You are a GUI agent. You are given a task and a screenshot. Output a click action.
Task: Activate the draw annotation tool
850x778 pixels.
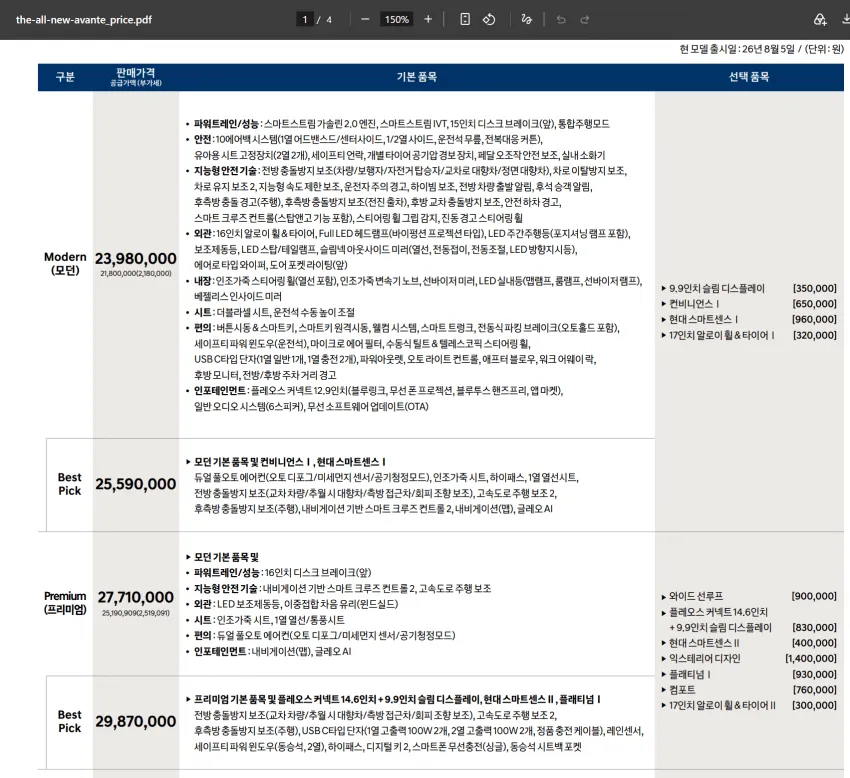(526, 20)
